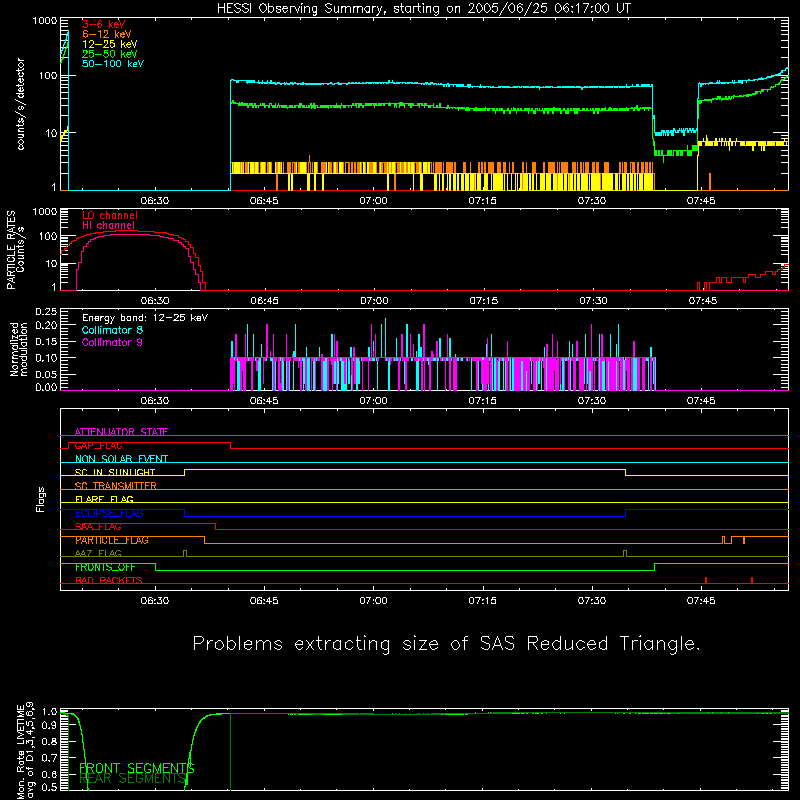Viewport: 800px width, 800px height.
Task: Click 07:45 tick label under the counts panel
Action: [x=701, y=201]
